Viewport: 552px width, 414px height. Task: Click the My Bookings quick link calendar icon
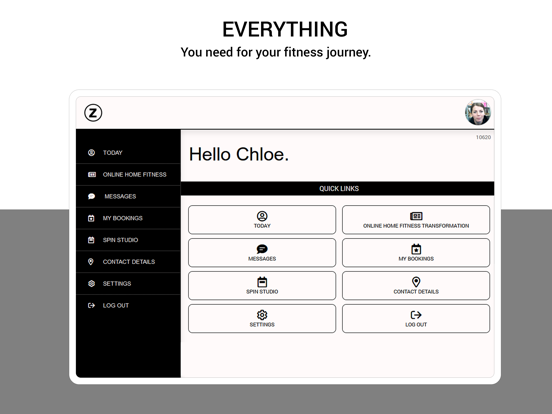click(416, 249)
